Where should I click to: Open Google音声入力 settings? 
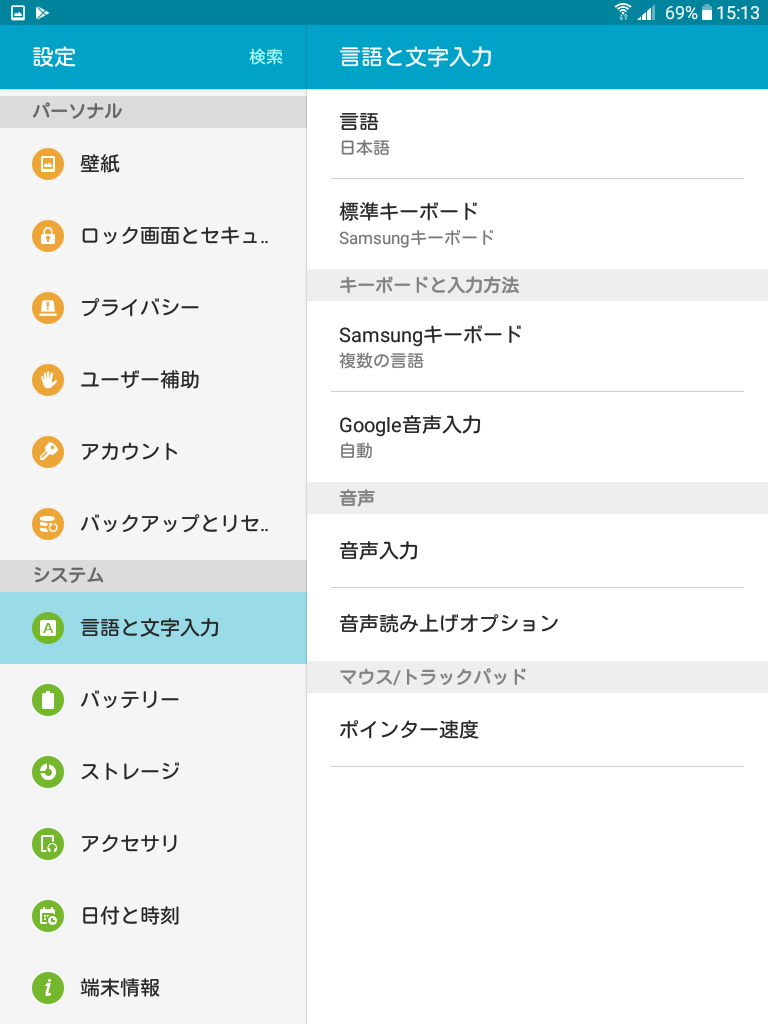pyautogui.click(x=537, y=436)
